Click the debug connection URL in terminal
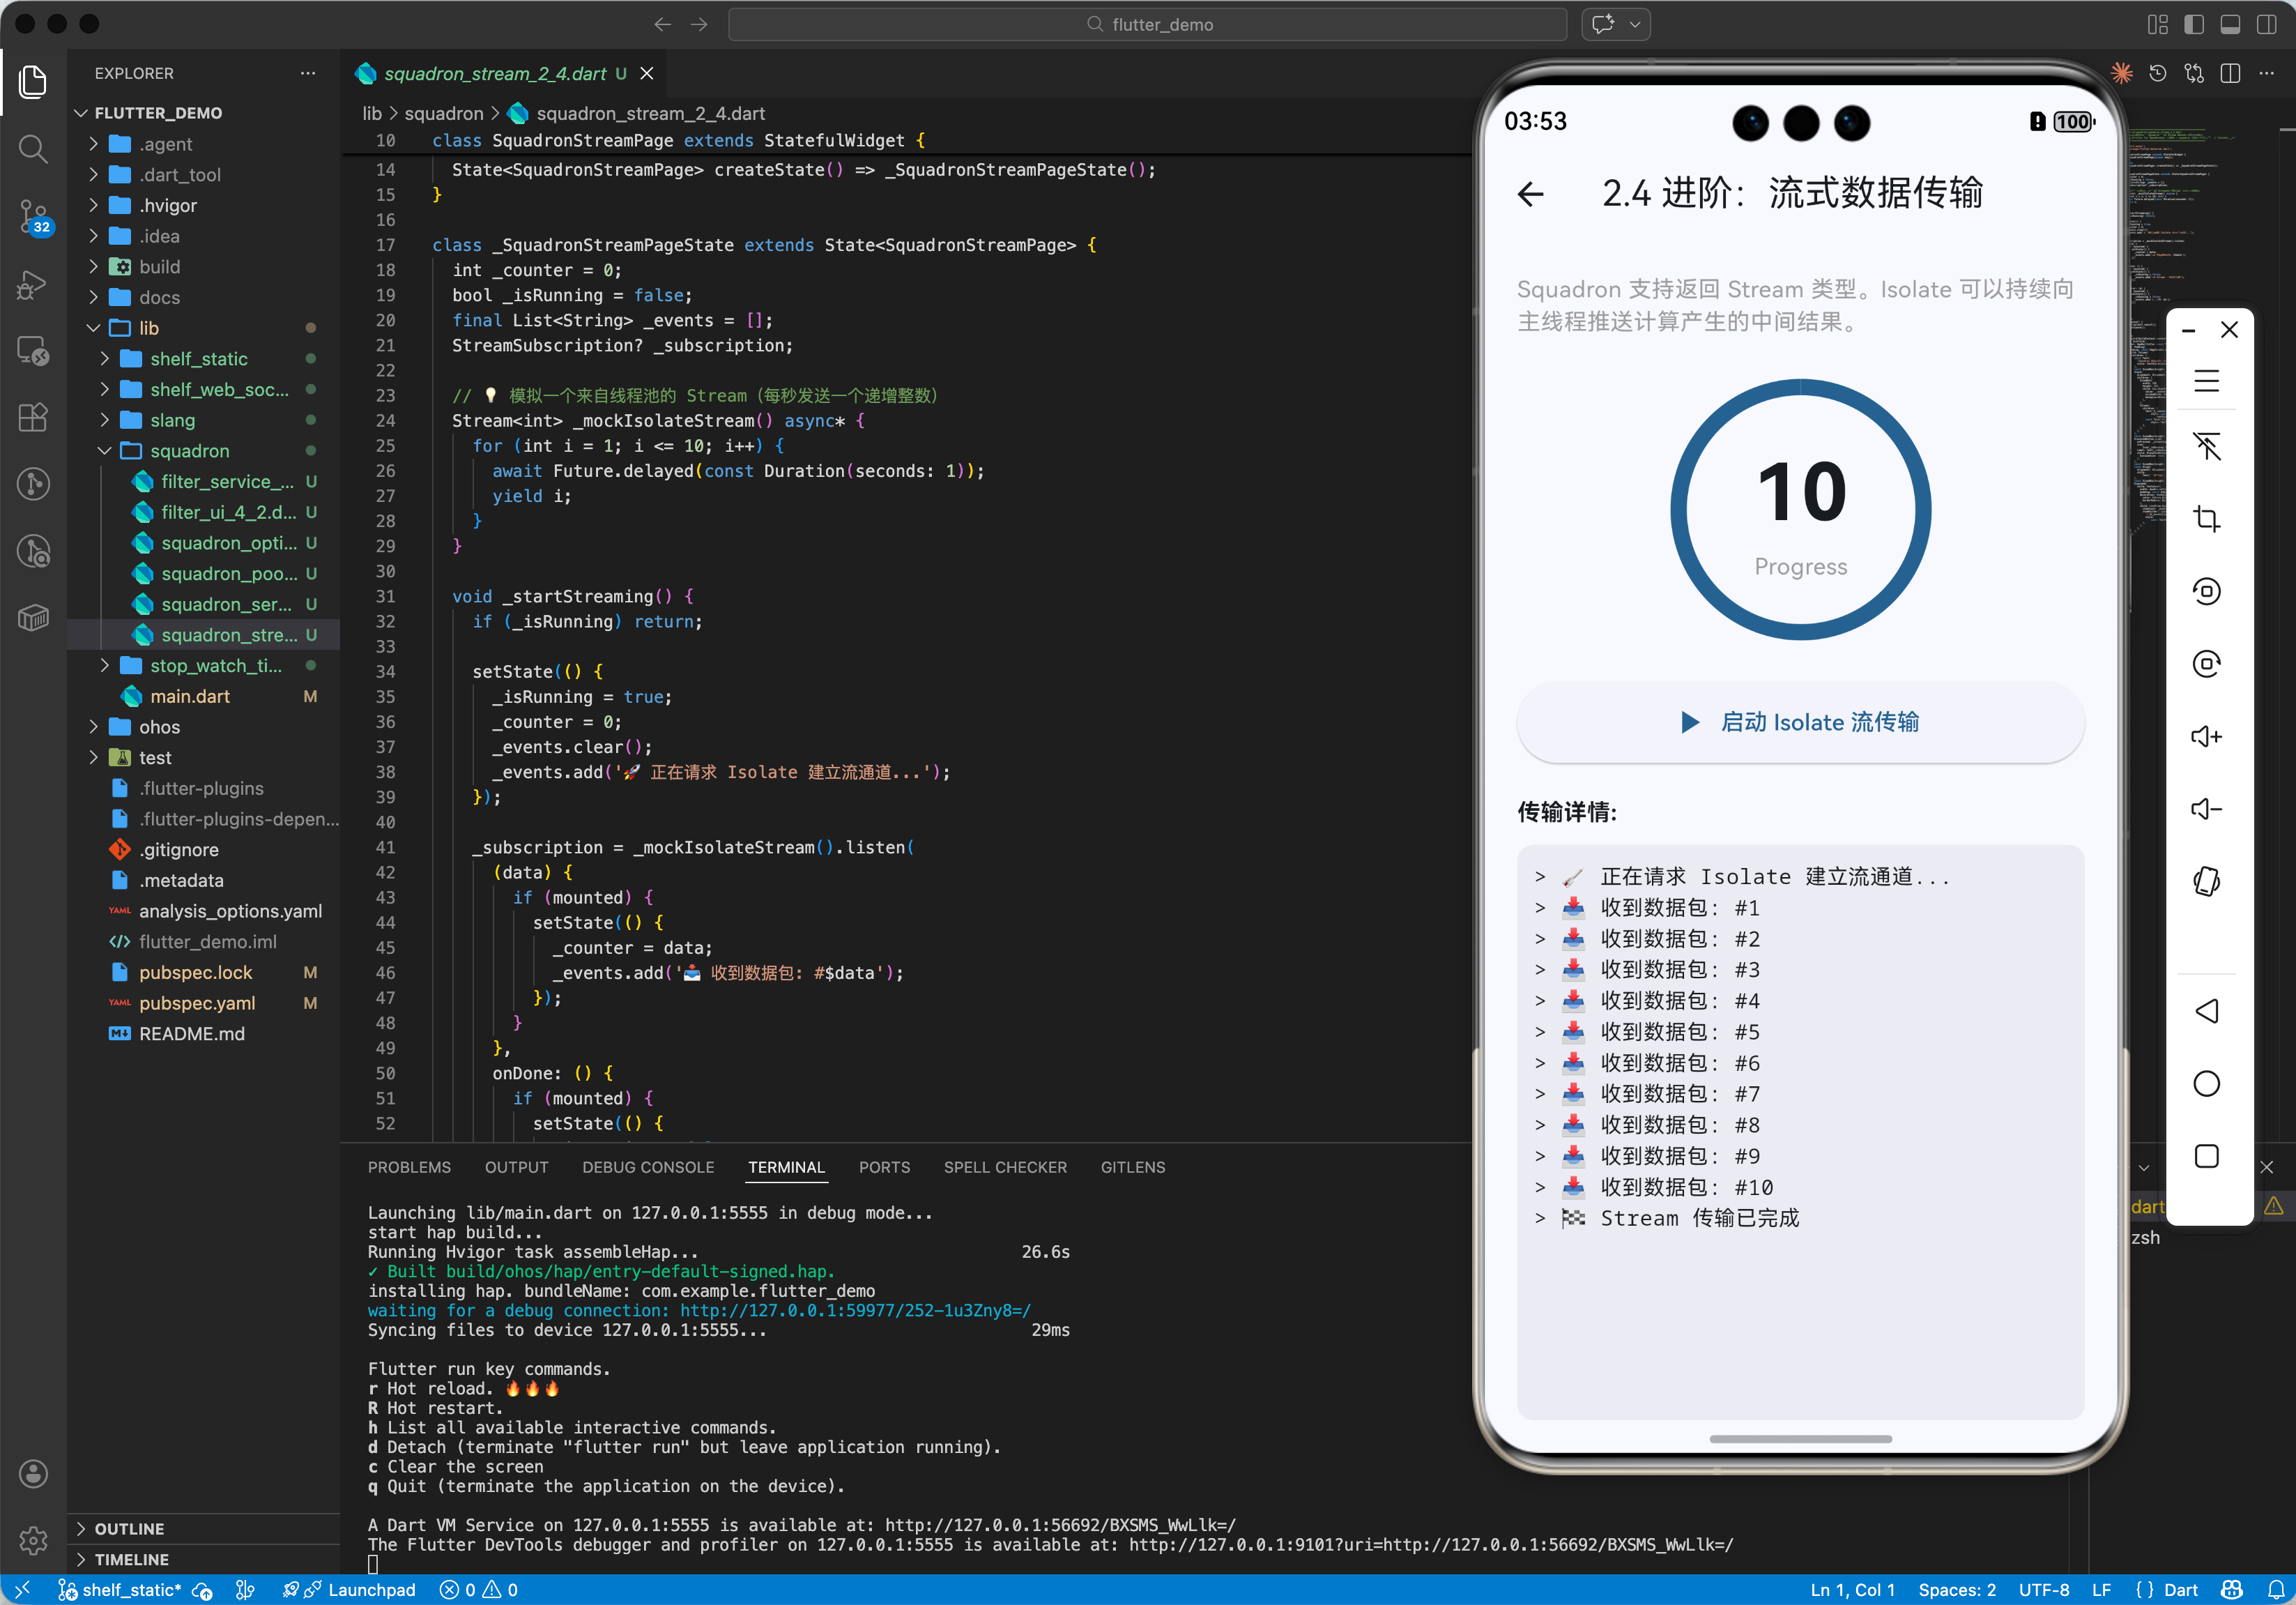 pyautogui.click(x=855, y=1311)
